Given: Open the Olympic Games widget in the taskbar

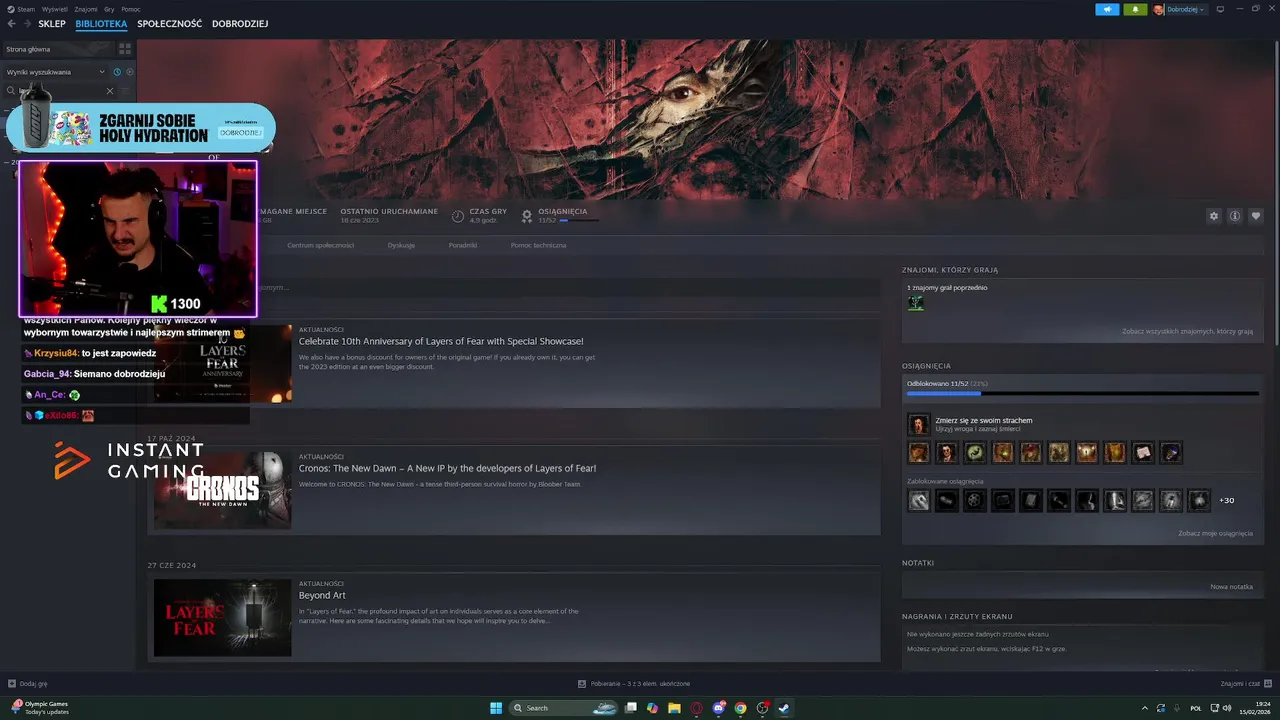Looking at the screenshot, I should tap(40, 708).
